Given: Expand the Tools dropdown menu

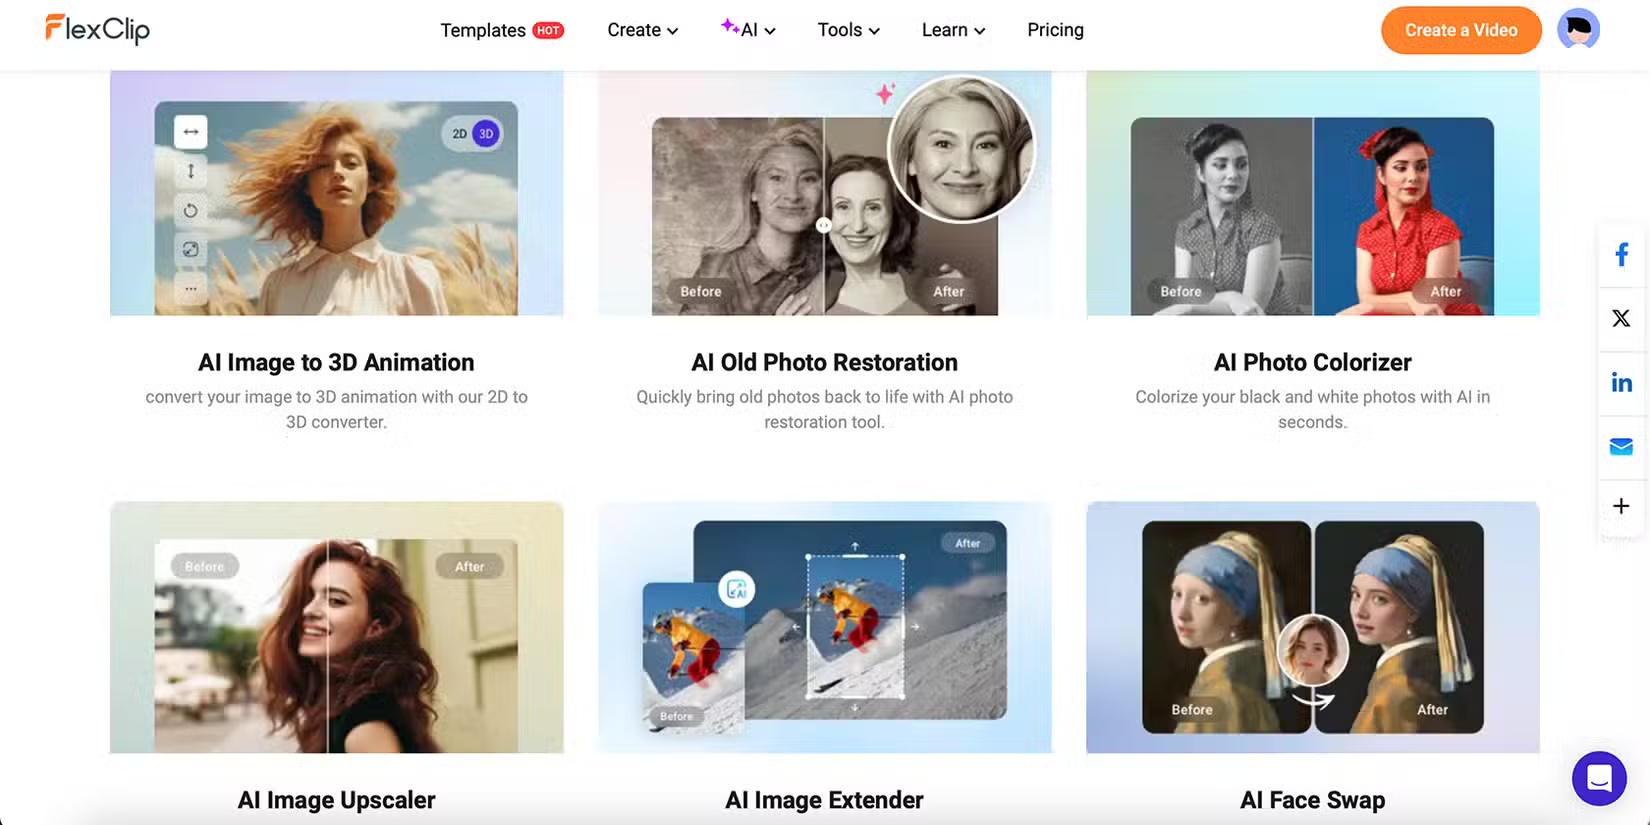Looking at the screenshot, I should 848,30.
